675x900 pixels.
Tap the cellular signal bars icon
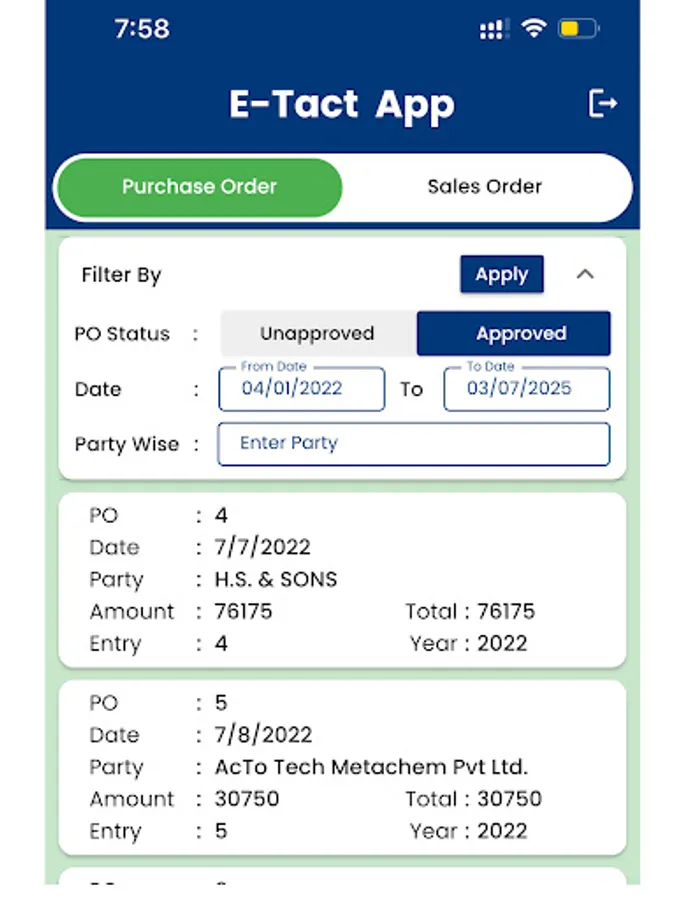click(x=494, y=30)
